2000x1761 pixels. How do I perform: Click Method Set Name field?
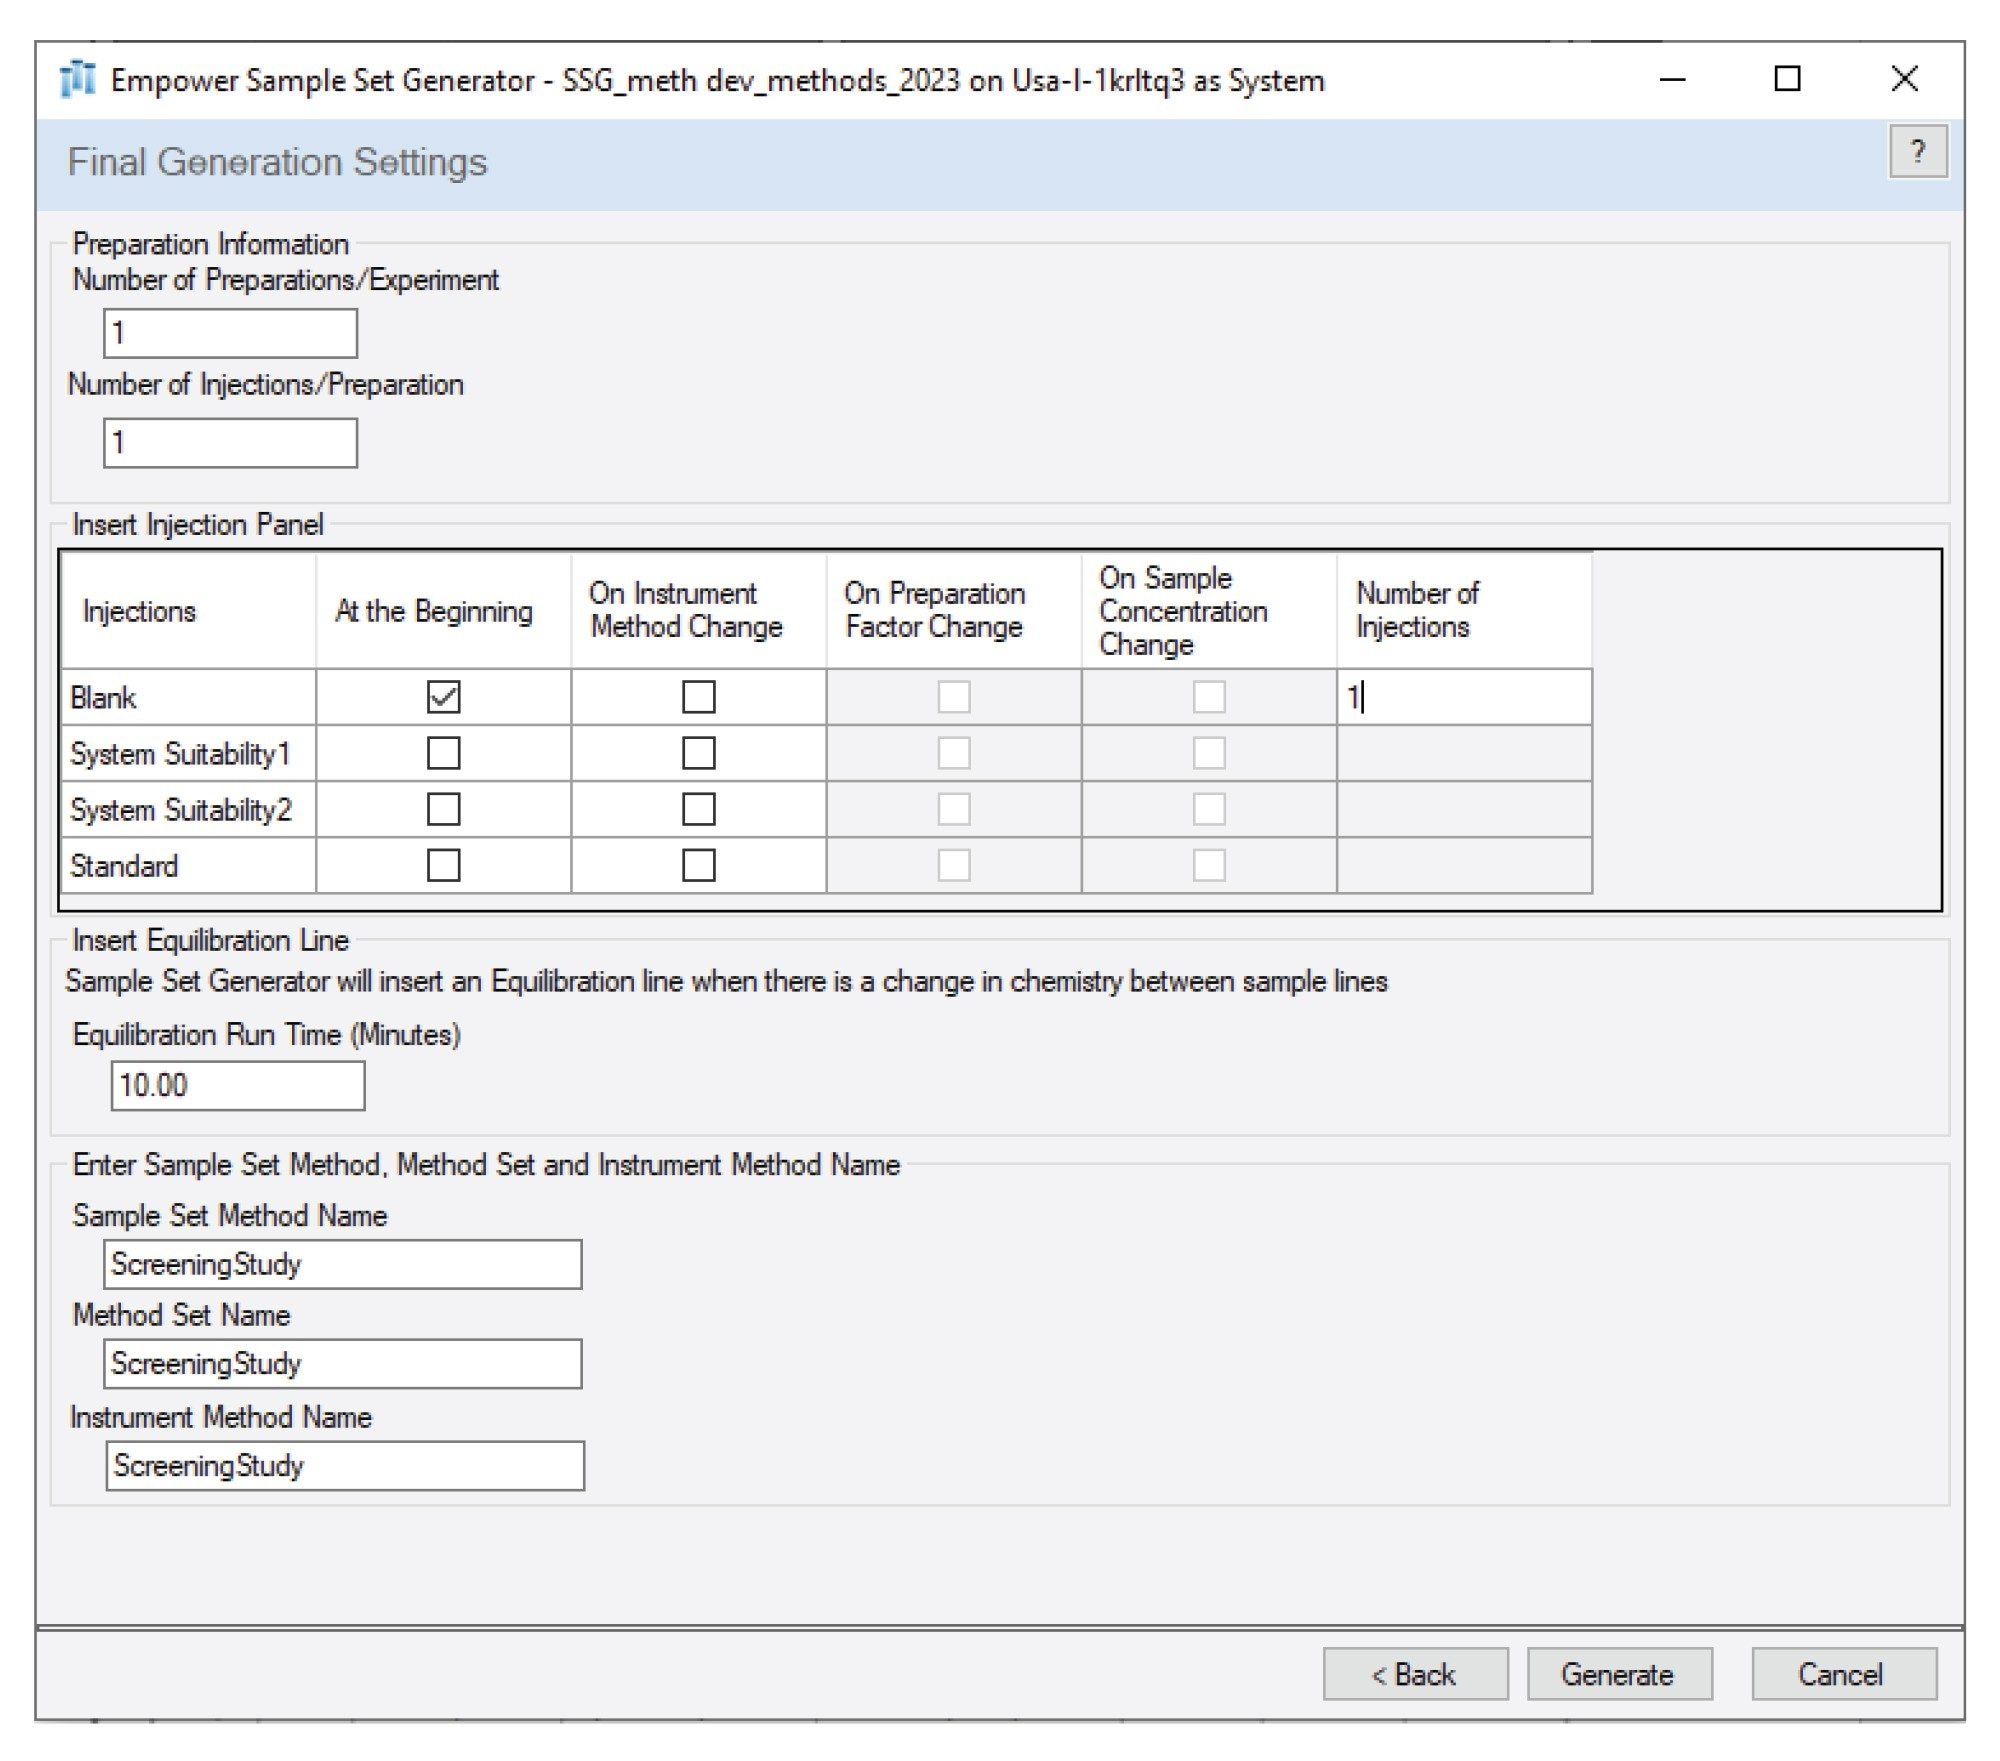(x=342, y=1364)
